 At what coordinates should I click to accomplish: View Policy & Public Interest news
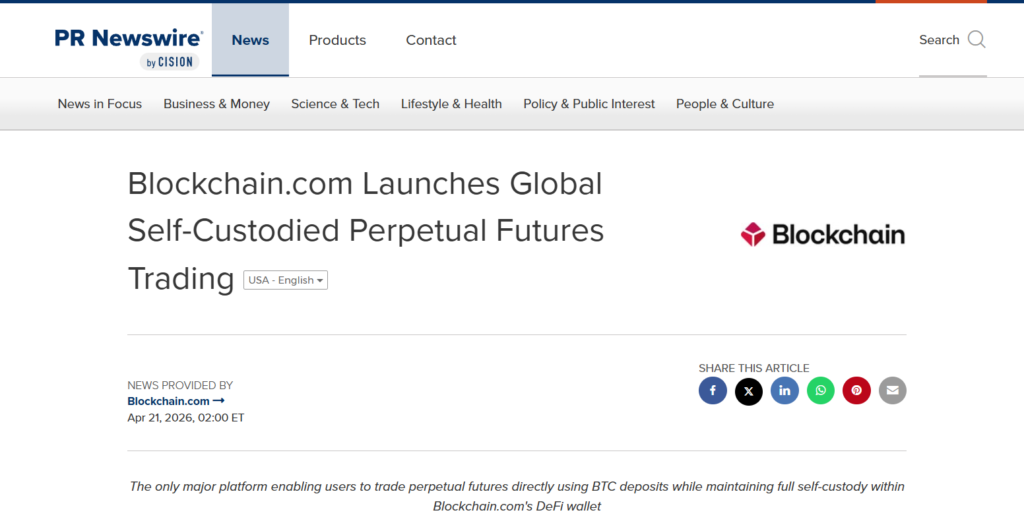(589, 104)
